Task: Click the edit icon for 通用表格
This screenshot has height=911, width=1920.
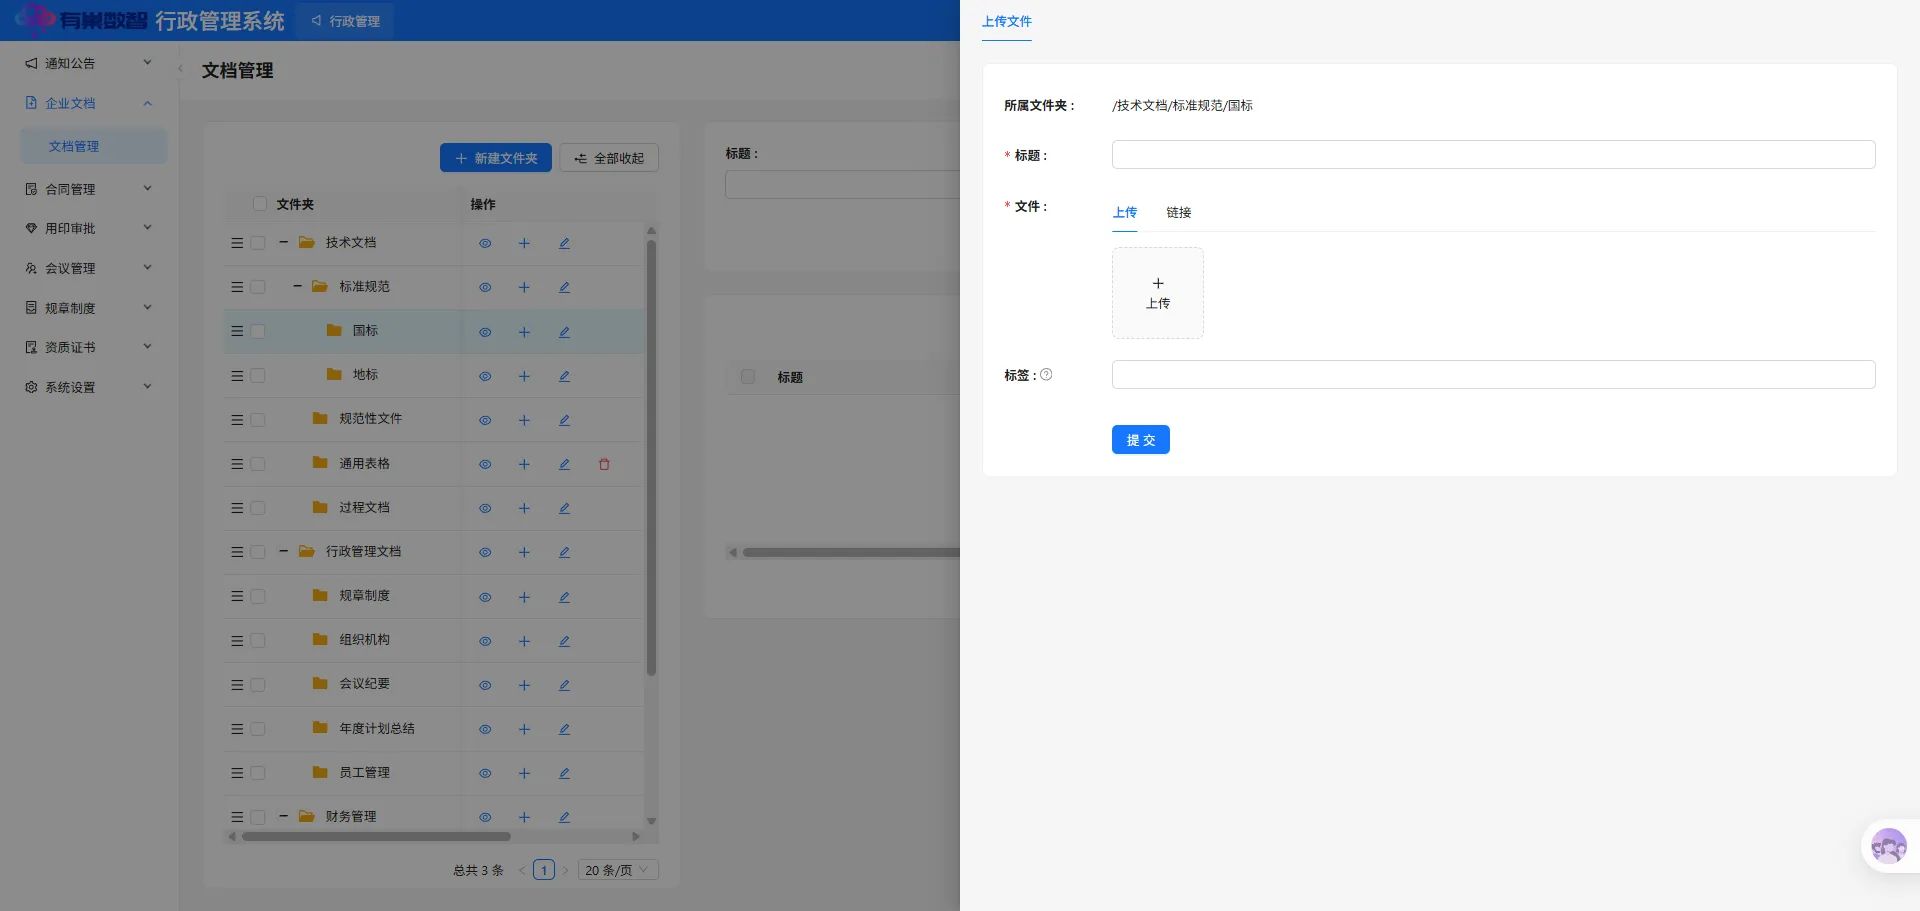Action: [564, 464]
